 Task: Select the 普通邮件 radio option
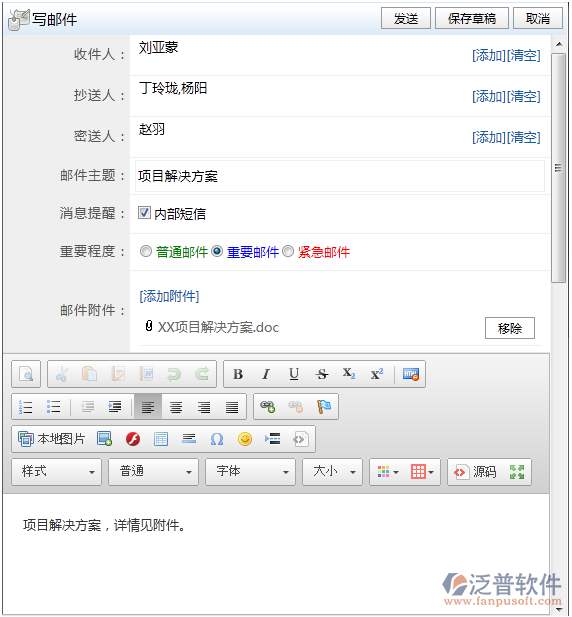[x=146, y=251]
